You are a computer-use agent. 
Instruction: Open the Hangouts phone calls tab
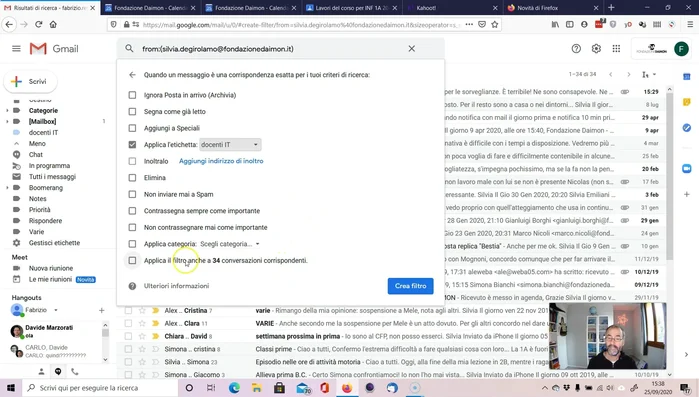75,371
